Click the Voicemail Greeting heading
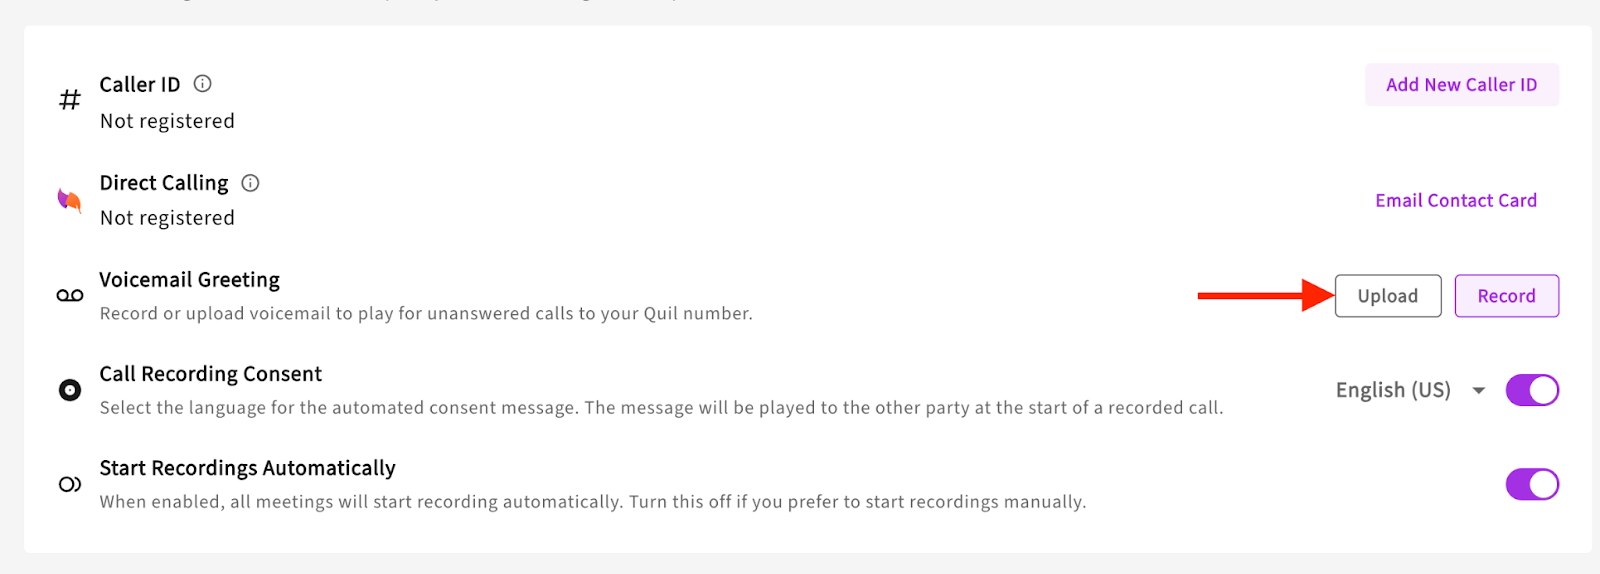Screen dimensions: 1600x574 tap(189, 280)
